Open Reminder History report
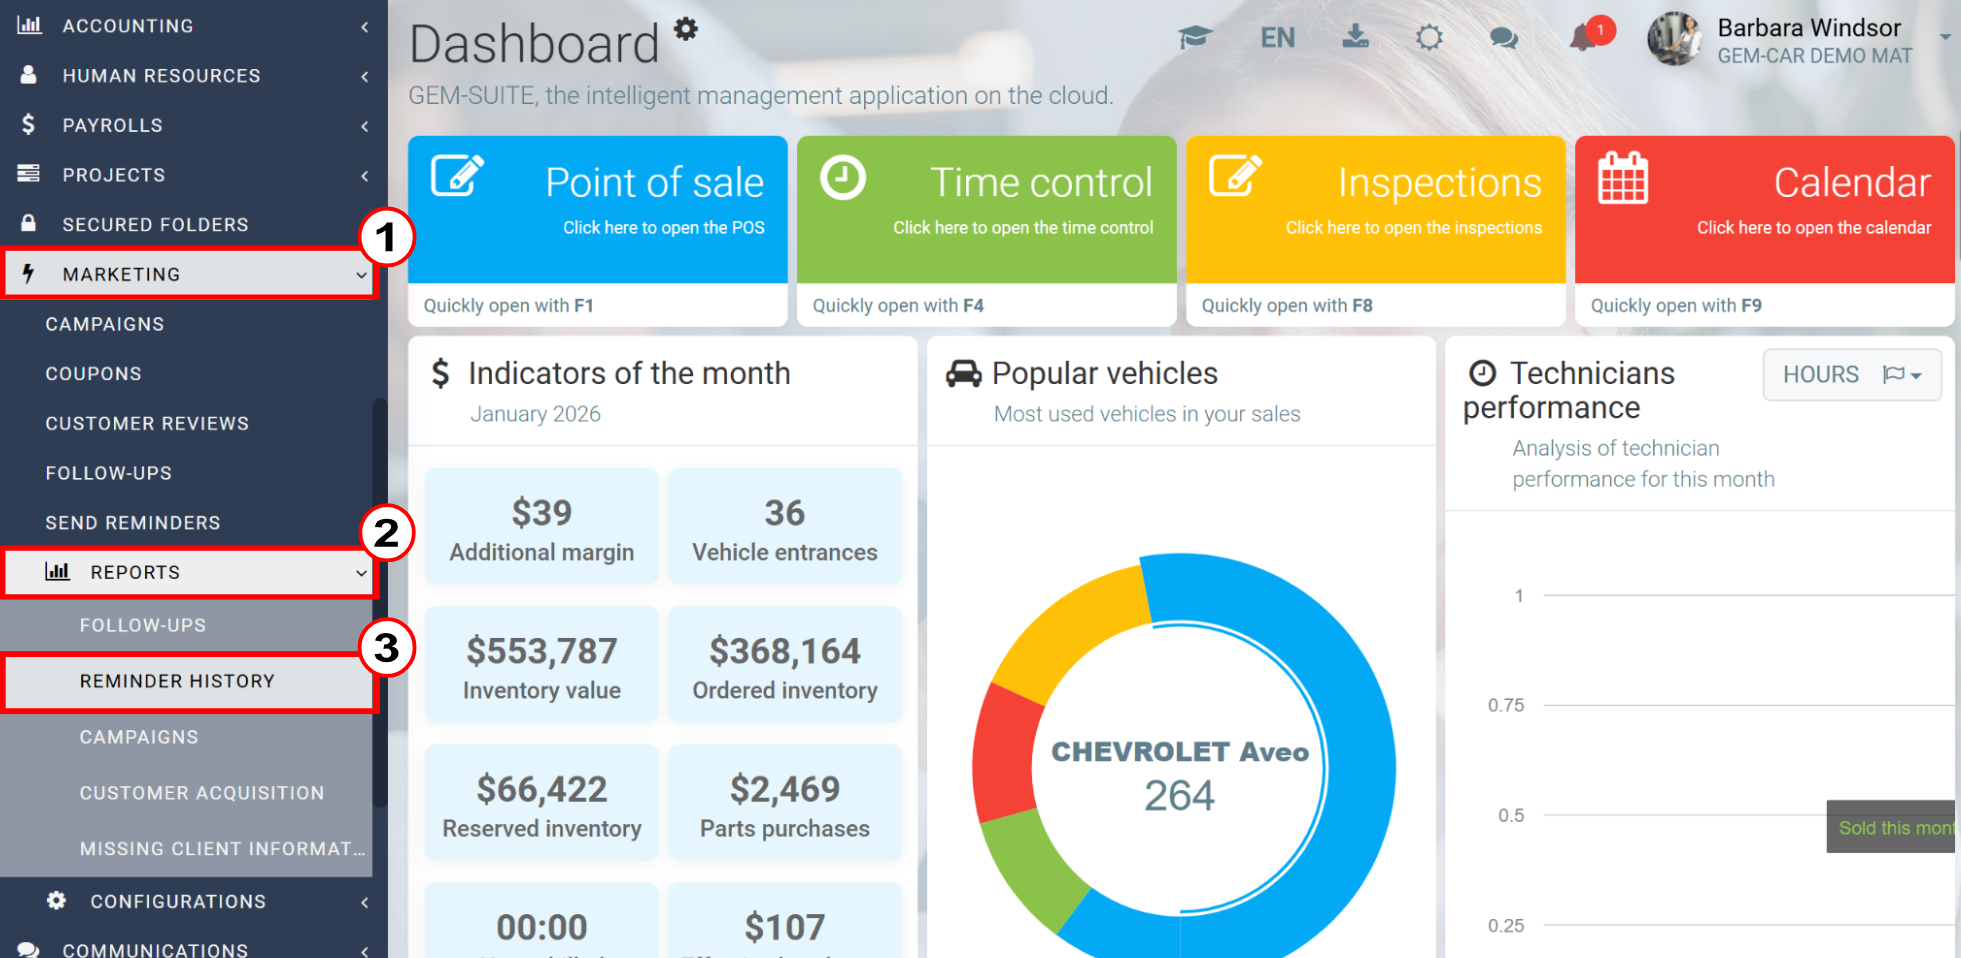The height and width of the screenshot is (958, 1961). pos(177,682)
